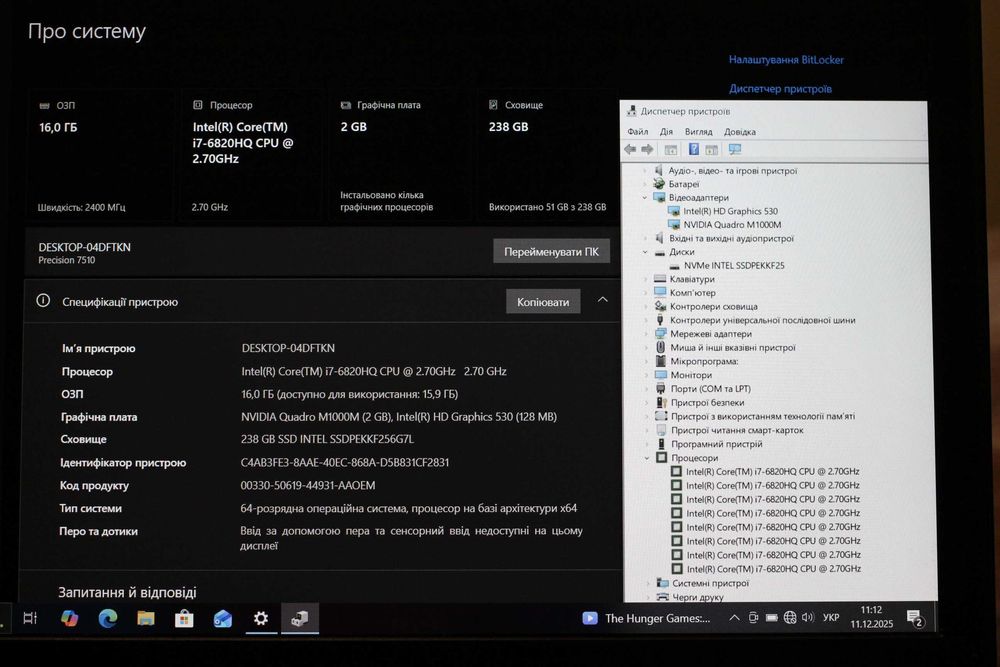Open Microsoft Edge from the taskbar
The height and width of the screenshot is (667, 1000).
(x=108, y=618)
